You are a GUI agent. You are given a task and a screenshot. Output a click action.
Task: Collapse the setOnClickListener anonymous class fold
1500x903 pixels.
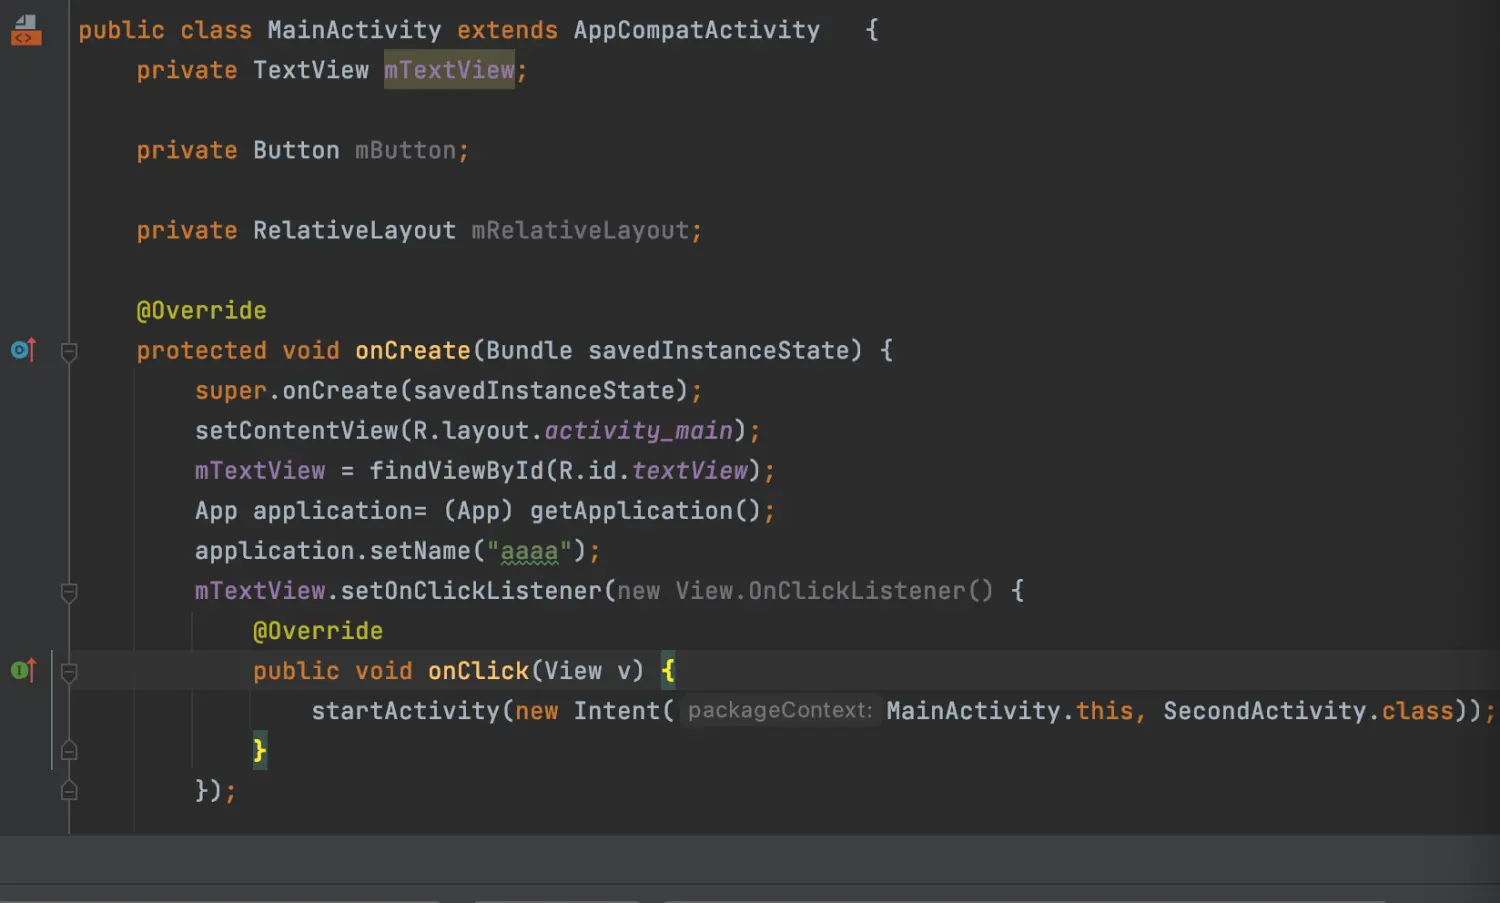[x=69, y=593]
